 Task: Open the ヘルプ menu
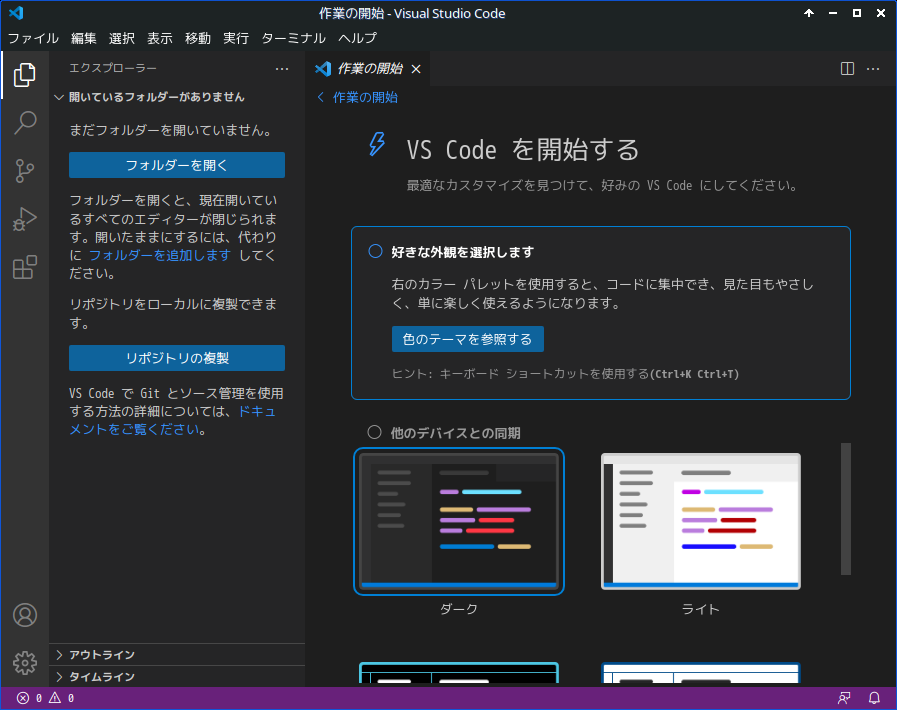click(x=358, y=38)
